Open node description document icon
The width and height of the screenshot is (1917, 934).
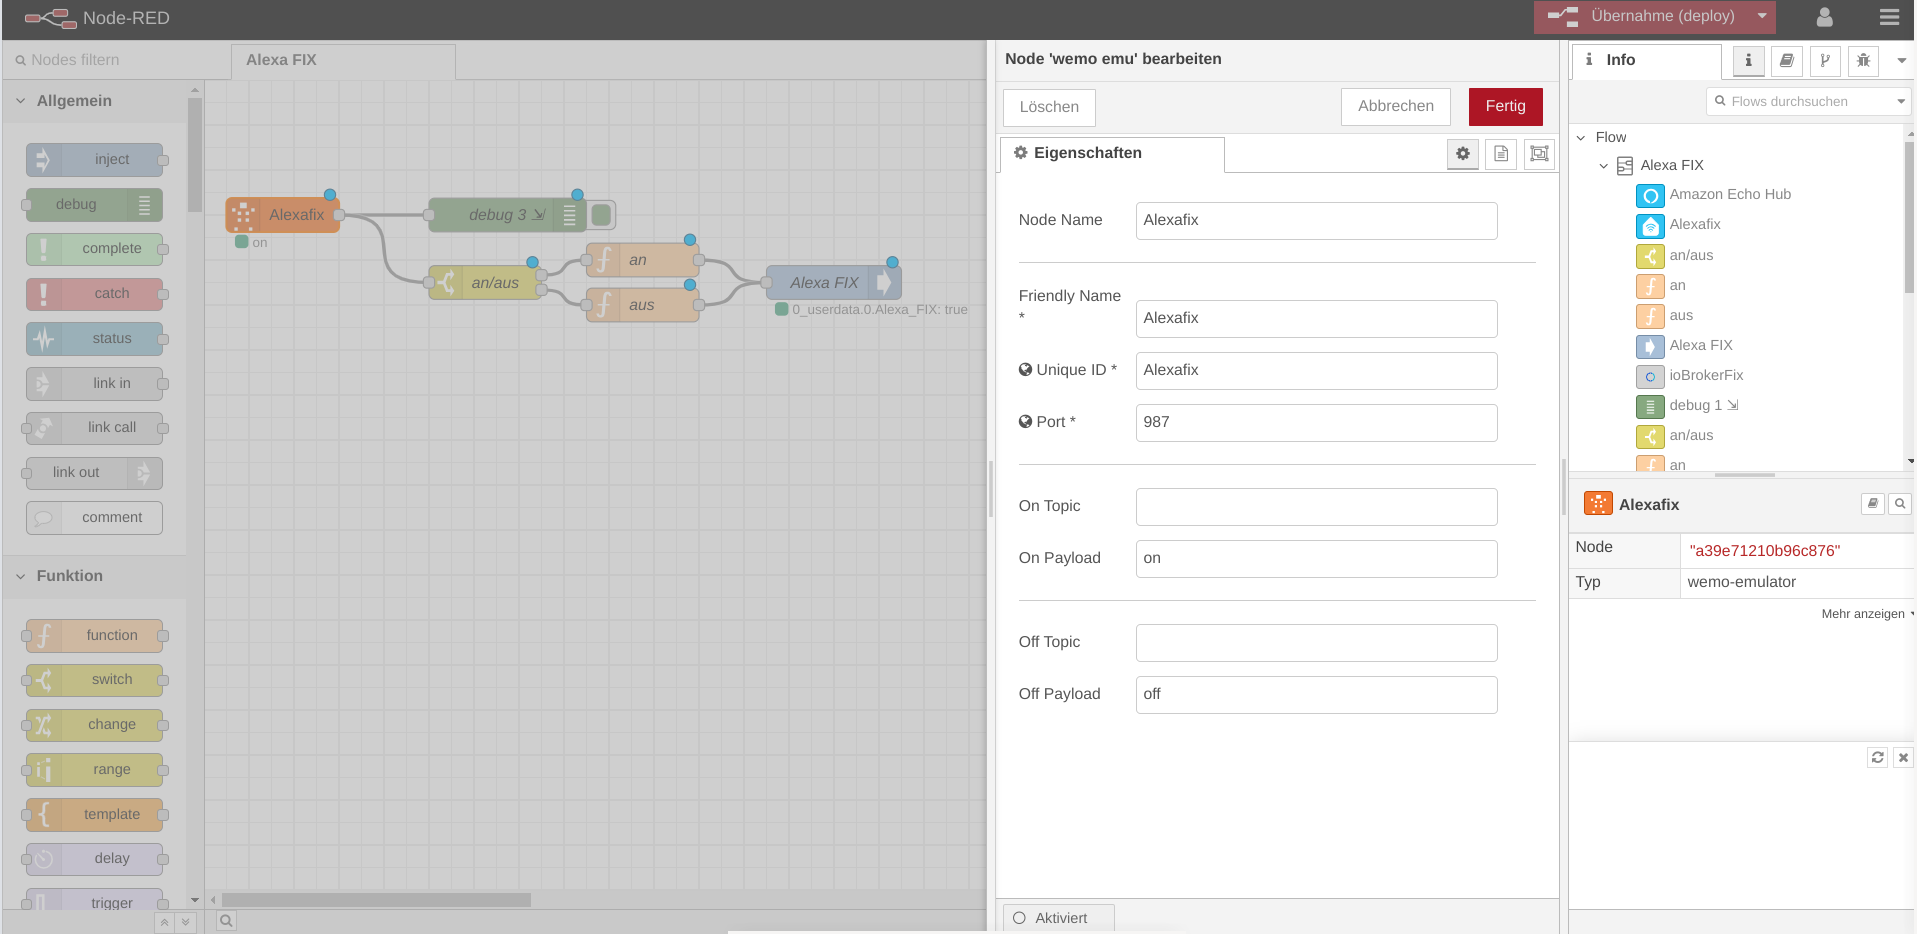[1501, 154]
